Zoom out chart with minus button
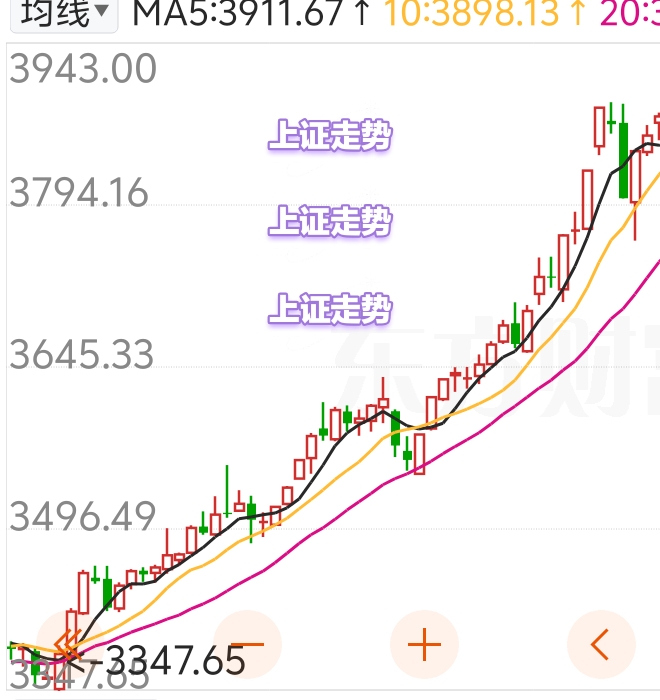This screenshot has width=660, height=700. pyautogui.click(x=247, y=644)
